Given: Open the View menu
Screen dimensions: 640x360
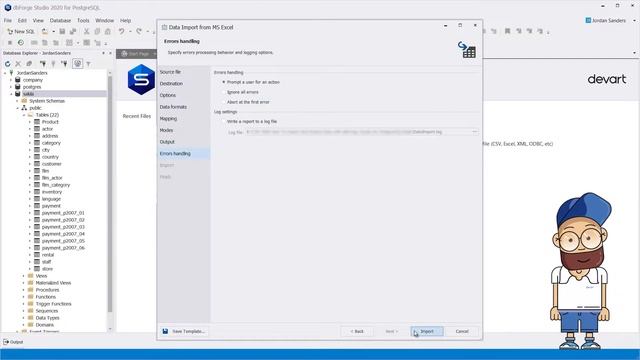Looking at the screenshot, I should [x=38, y=20].
